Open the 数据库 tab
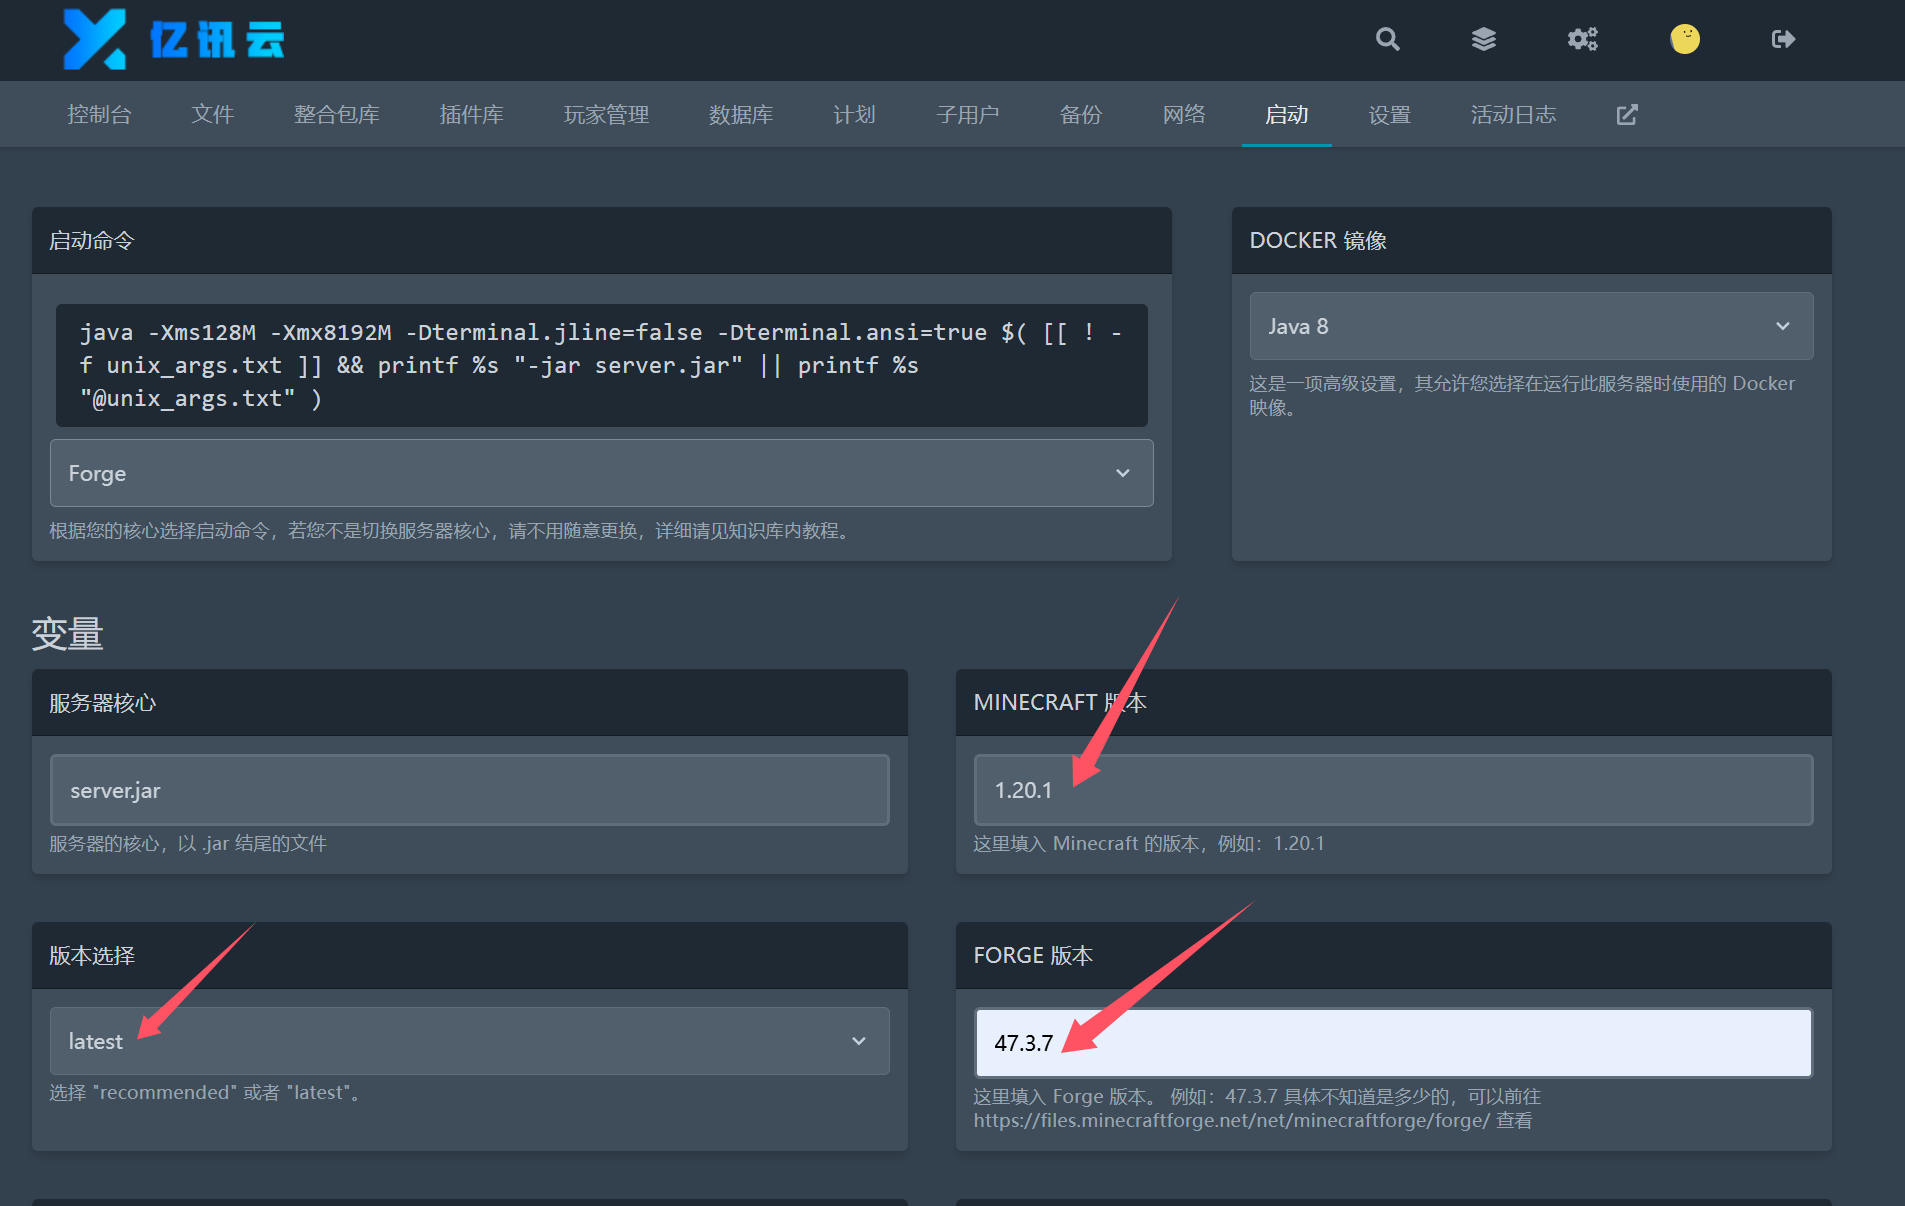The image size is (1905, 1206). pos(741,115)
